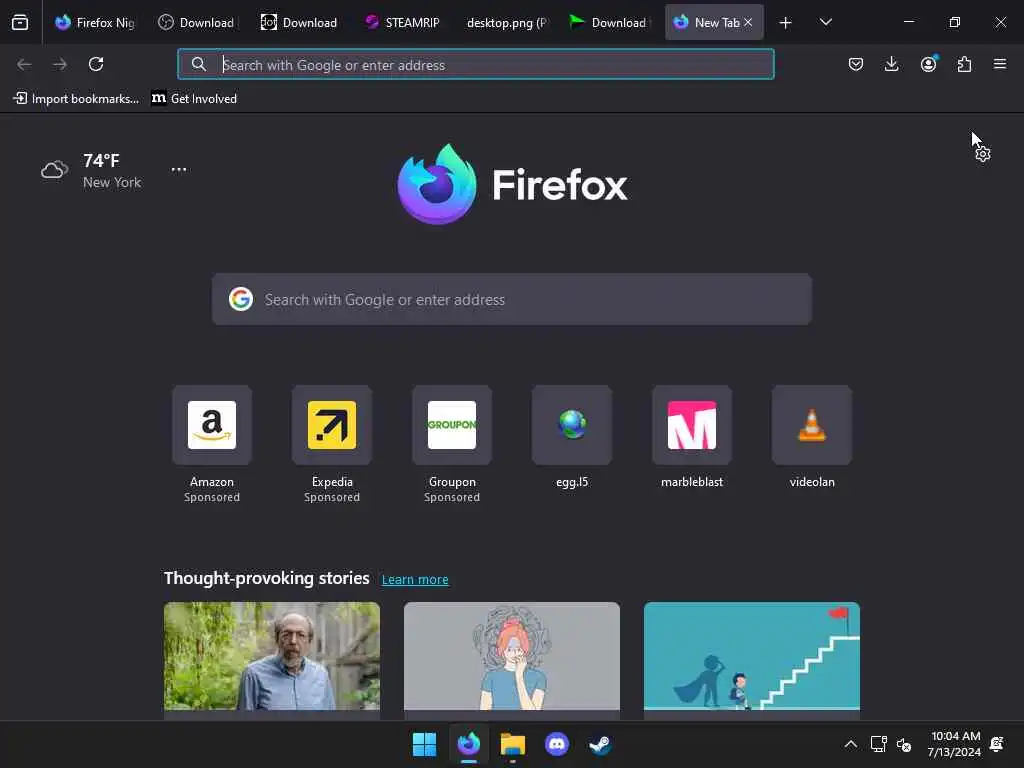This screenshot has width=1024, height=768.
Task: Expand the list all tabs chevron
Action: pos(825,22)
